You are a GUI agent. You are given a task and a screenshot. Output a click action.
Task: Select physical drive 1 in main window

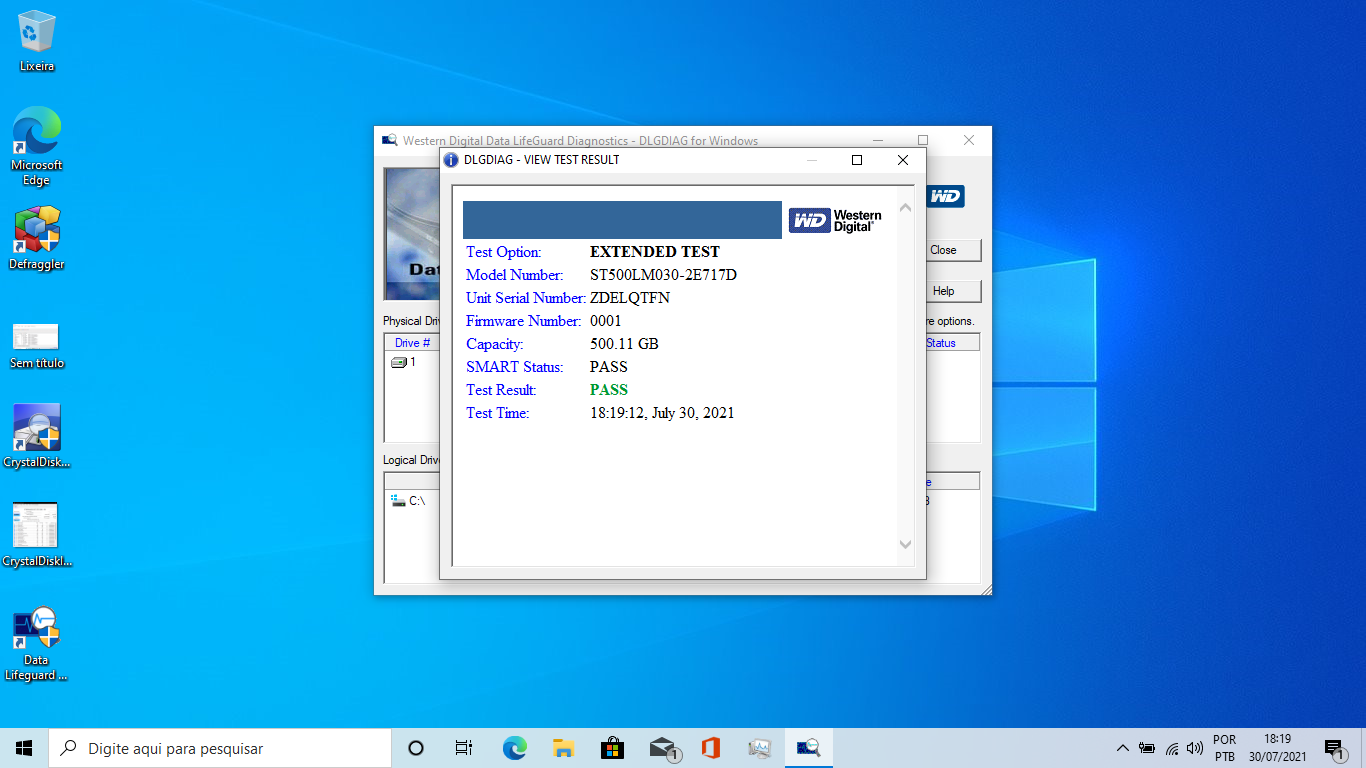[404, 362]
